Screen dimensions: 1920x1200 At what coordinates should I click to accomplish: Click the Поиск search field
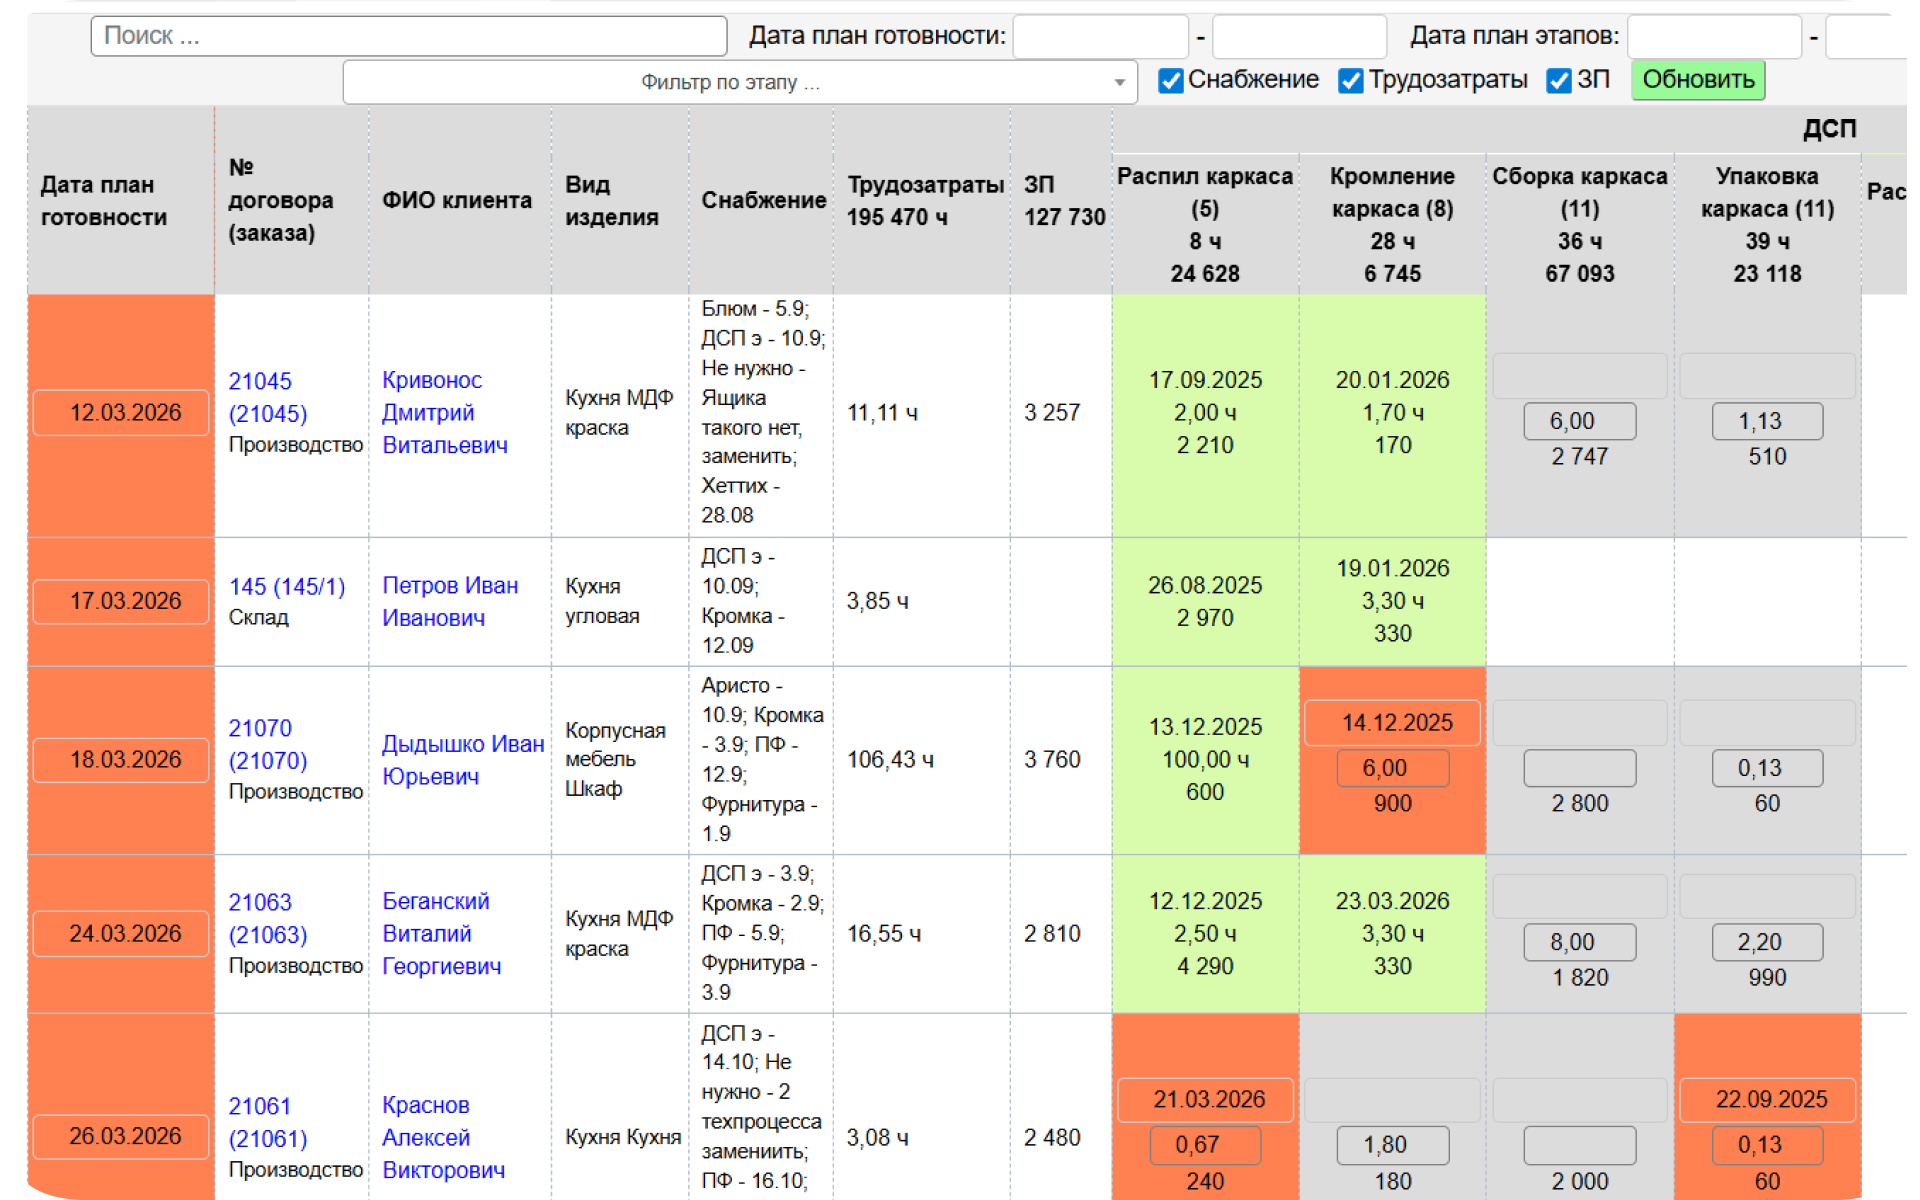click(x=408, y=36)
